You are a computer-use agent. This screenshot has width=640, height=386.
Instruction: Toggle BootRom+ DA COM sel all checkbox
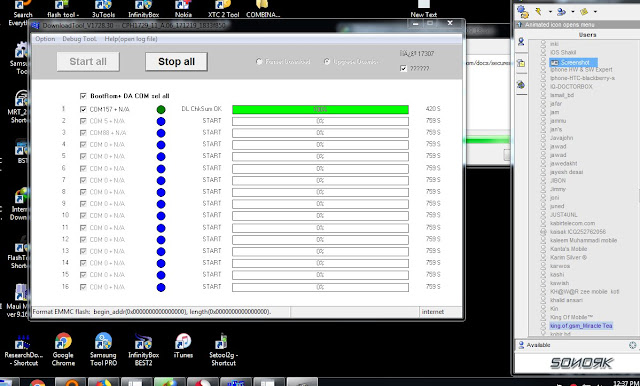click(83, 96)
